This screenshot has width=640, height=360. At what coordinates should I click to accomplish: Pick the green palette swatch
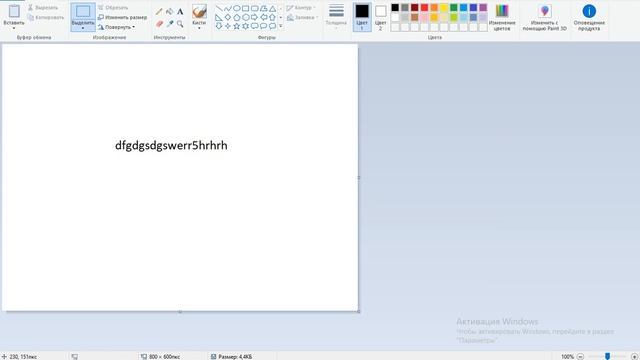454,8
